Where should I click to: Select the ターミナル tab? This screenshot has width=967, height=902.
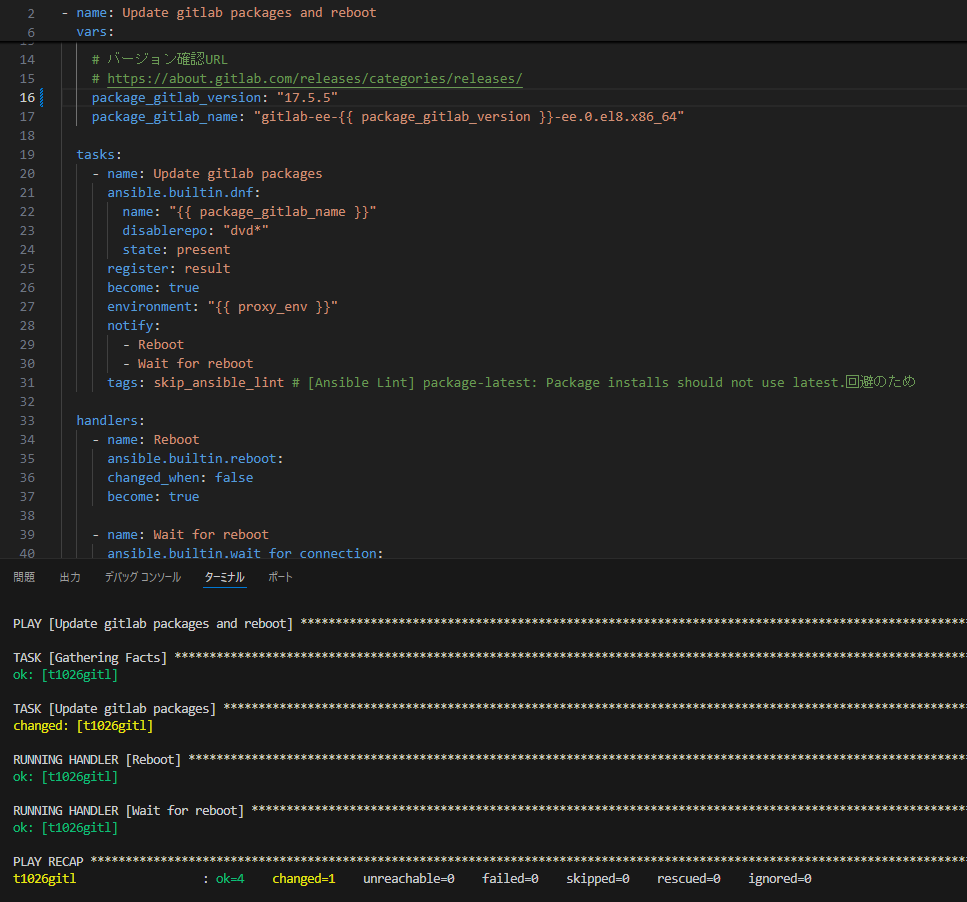[x=224, y=577]
